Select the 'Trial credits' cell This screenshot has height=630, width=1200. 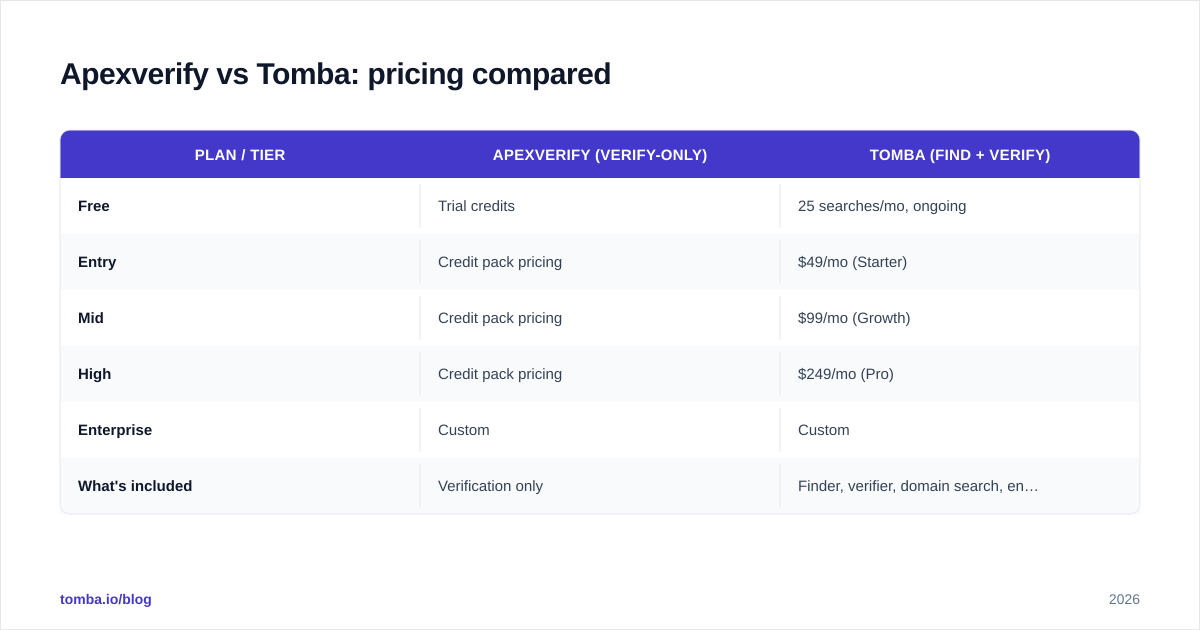(x=476, y=206)
